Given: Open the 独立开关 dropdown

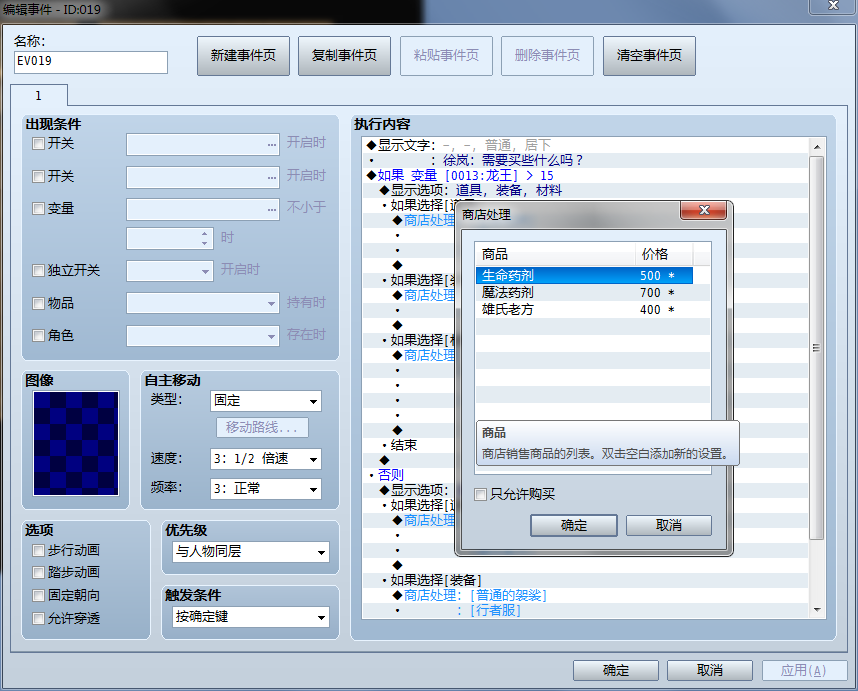Looking at the screenshot, I should [x=170, y=271].
